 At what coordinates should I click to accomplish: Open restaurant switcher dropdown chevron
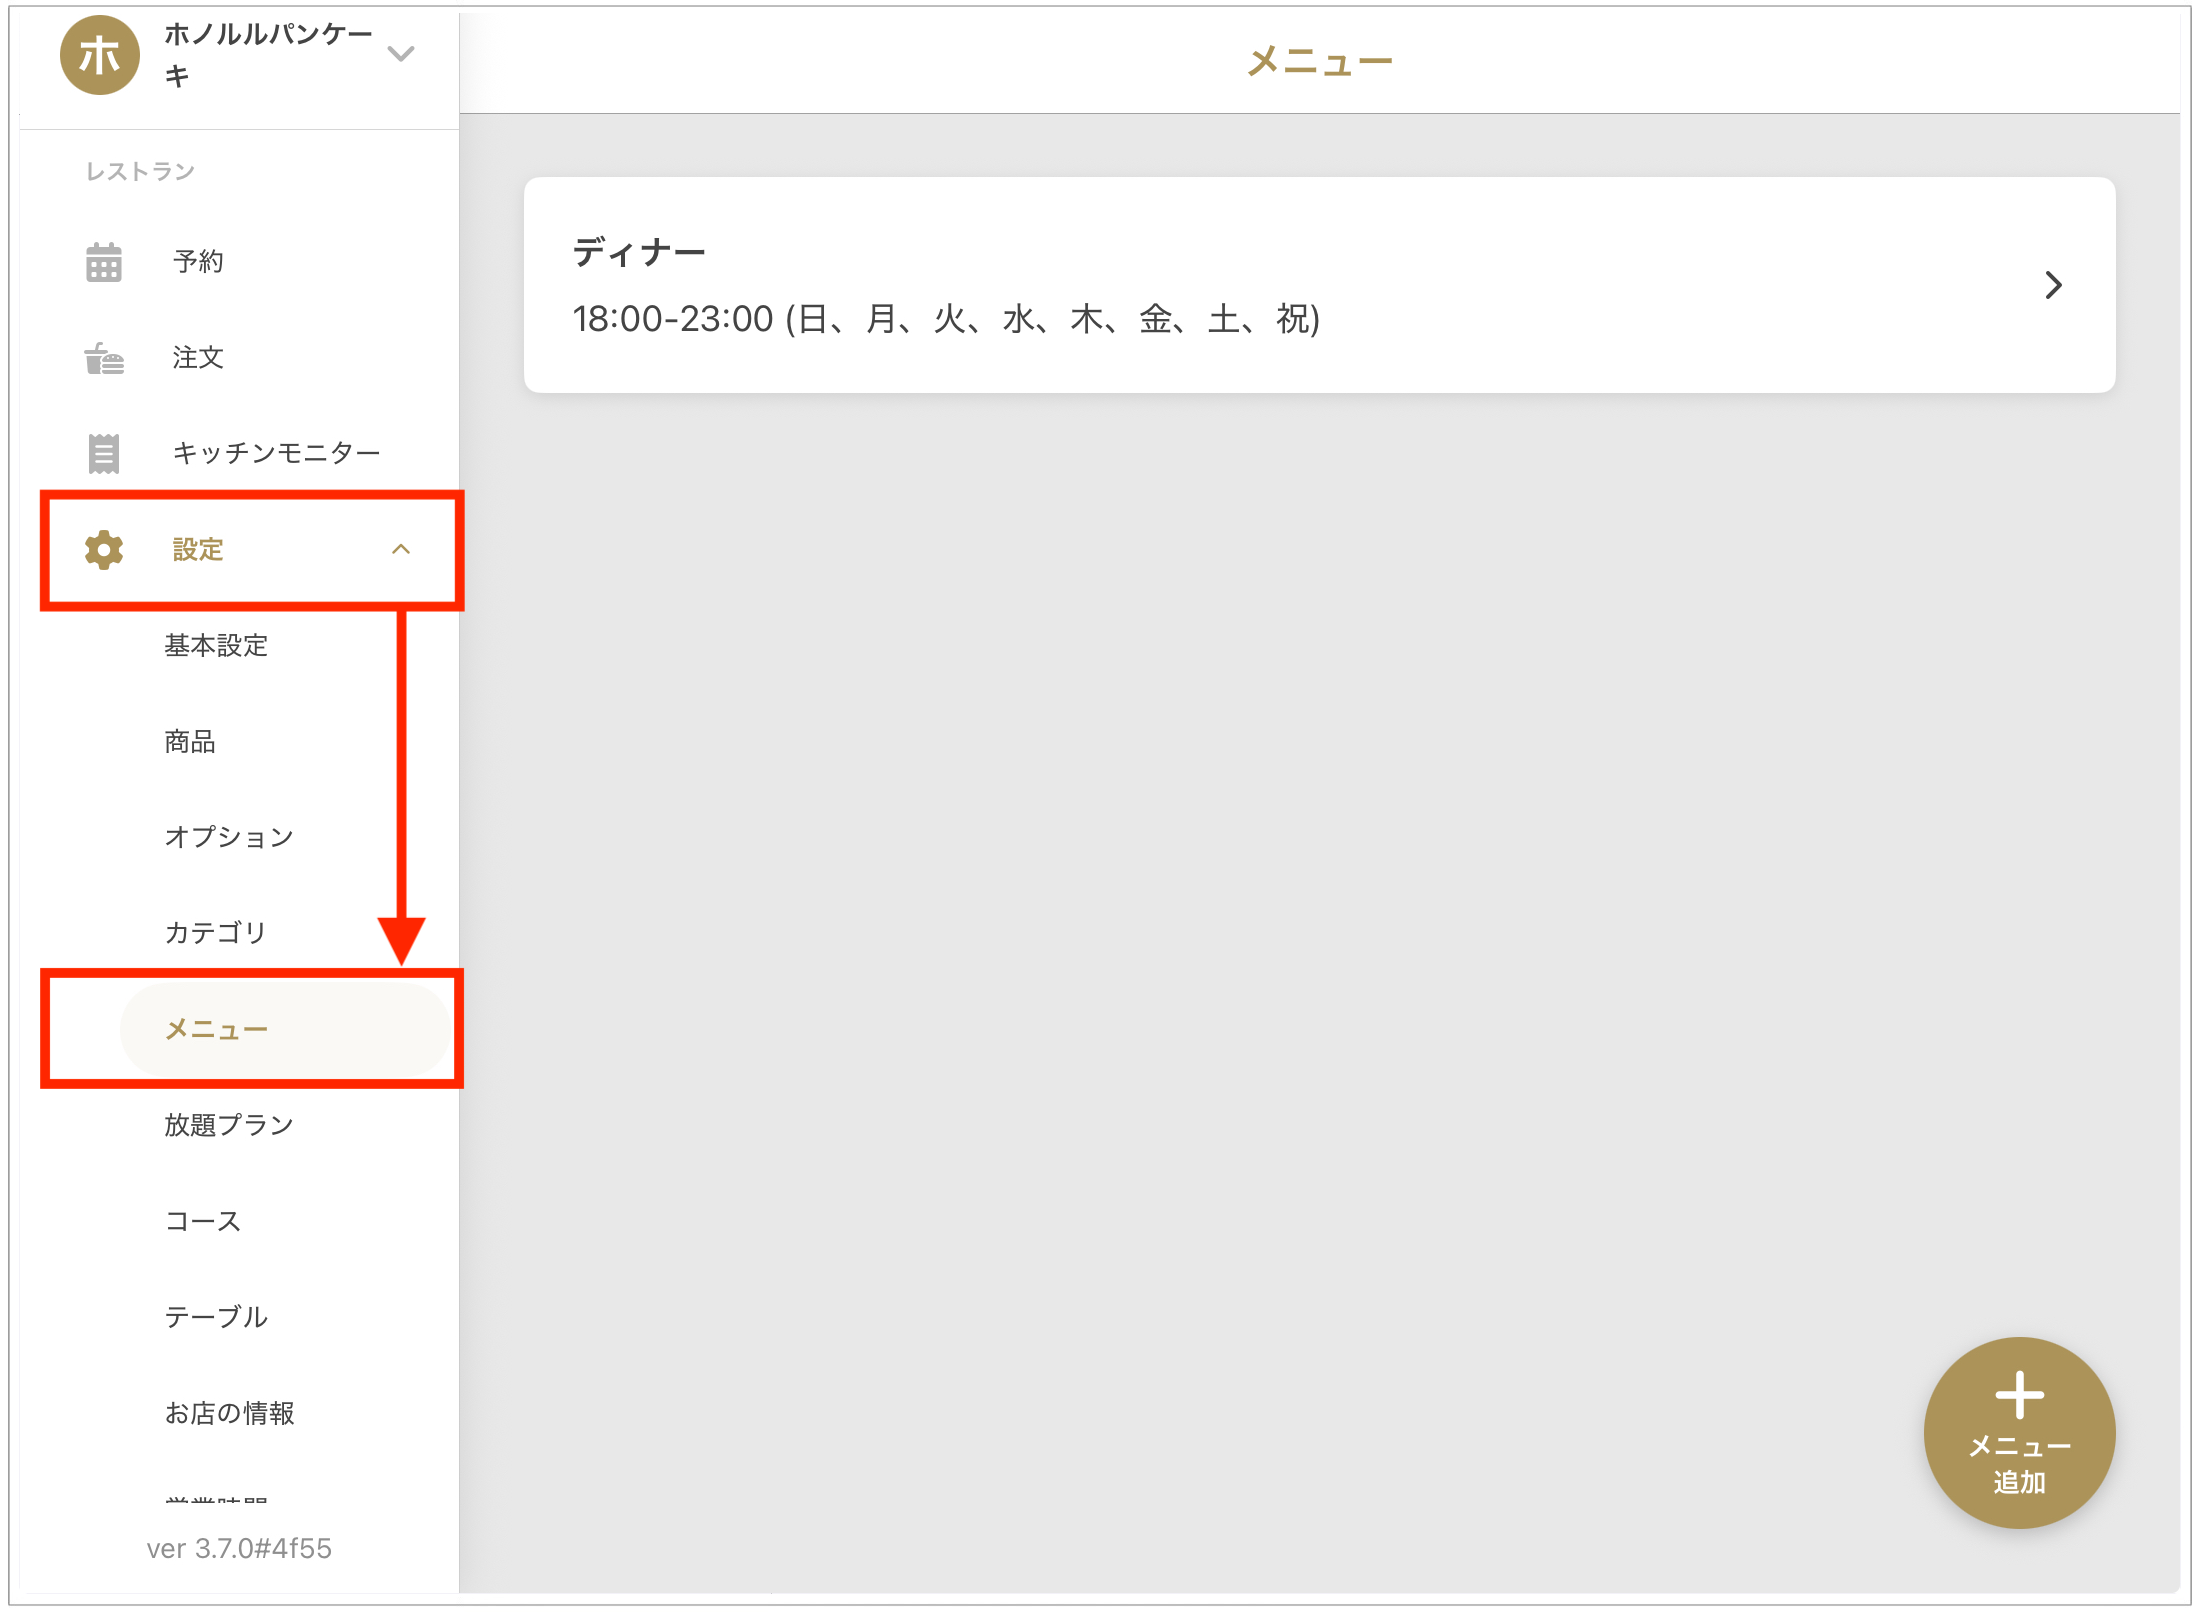pyautogui.click(x=401, y=54)
